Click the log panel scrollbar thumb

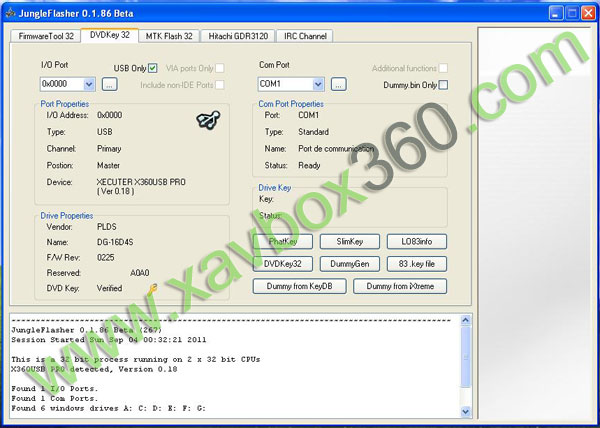coord(465,356)
